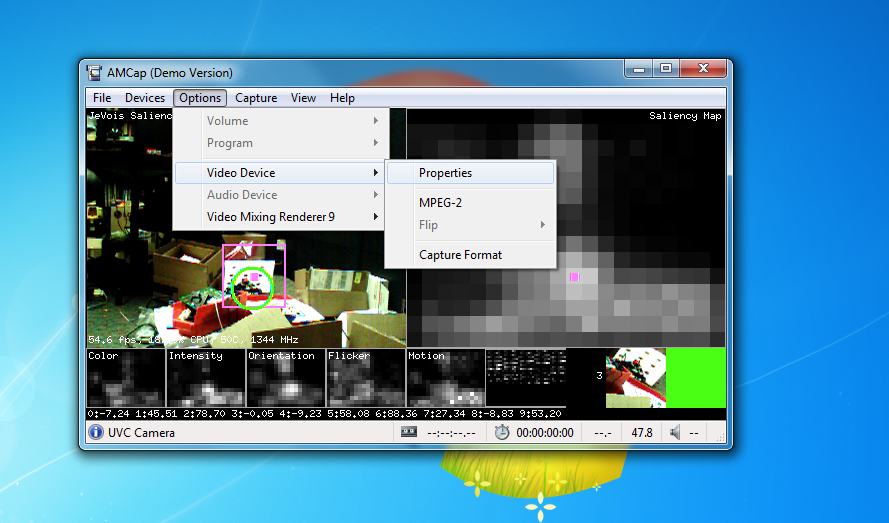Maximize the AMCap window
889x523 pixels.
[x=666, y=69]
